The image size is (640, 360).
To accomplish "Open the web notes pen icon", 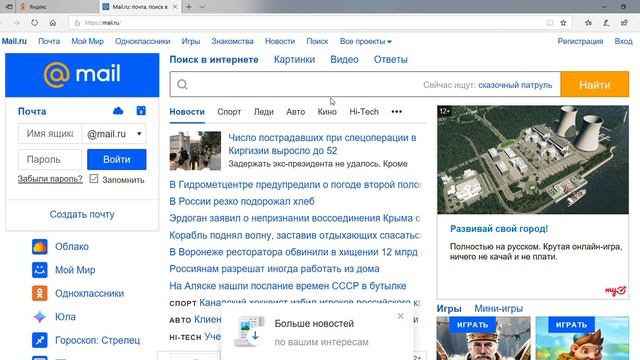I will click(607, 23).
